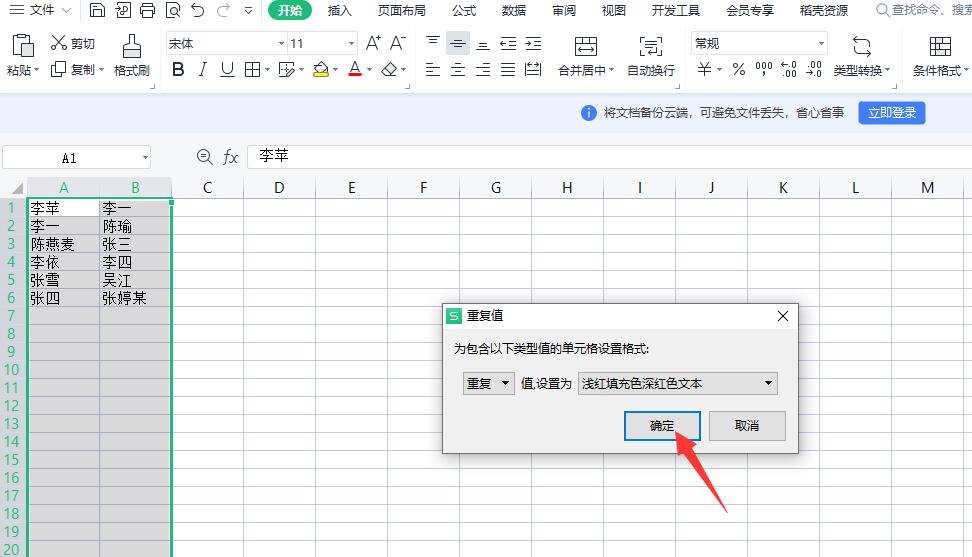Screen dimensions: 972x557
Task: Increase font size with A+ icon
Action: pos(373,43)
